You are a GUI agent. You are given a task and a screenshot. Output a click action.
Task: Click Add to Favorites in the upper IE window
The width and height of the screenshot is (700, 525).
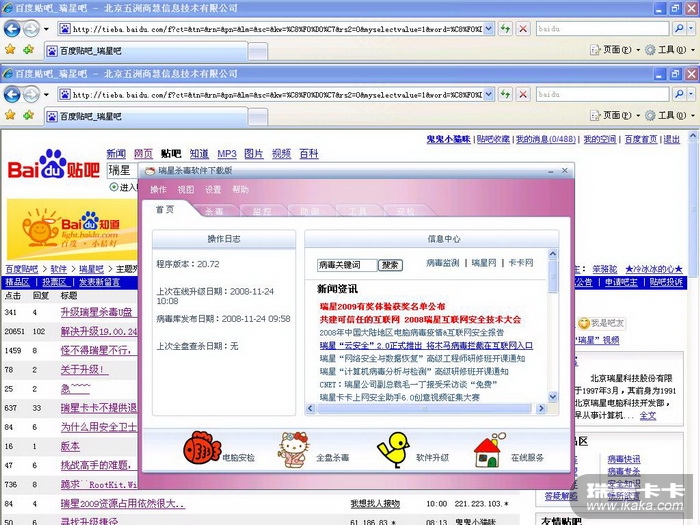point(29,50)
